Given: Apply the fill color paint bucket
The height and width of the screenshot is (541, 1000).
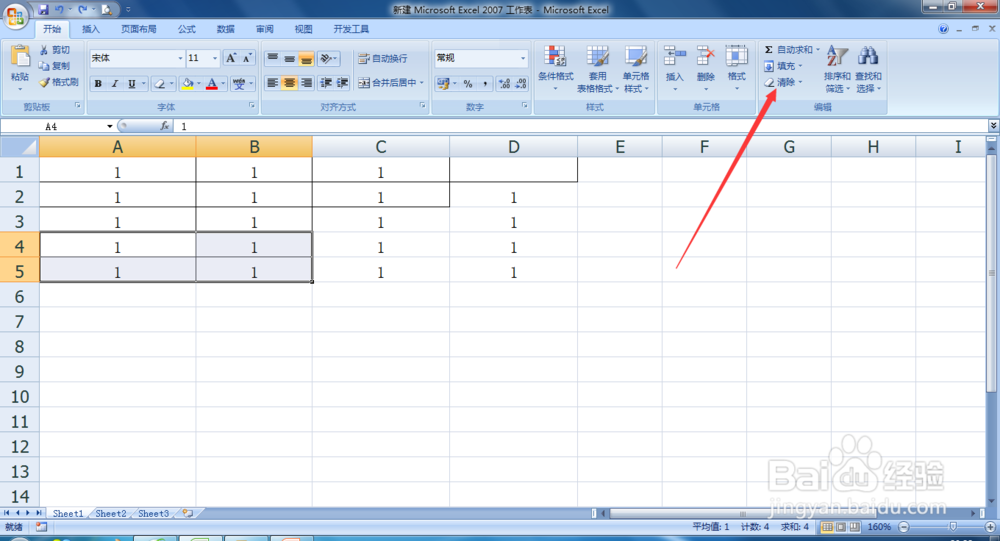Looking at the screenshot, I should [188, 84].
